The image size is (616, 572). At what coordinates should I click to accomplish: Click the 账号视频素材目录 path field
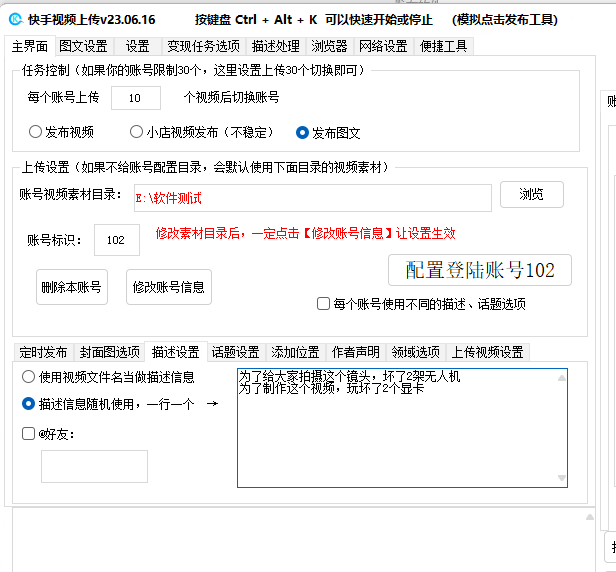pos(313,198)
